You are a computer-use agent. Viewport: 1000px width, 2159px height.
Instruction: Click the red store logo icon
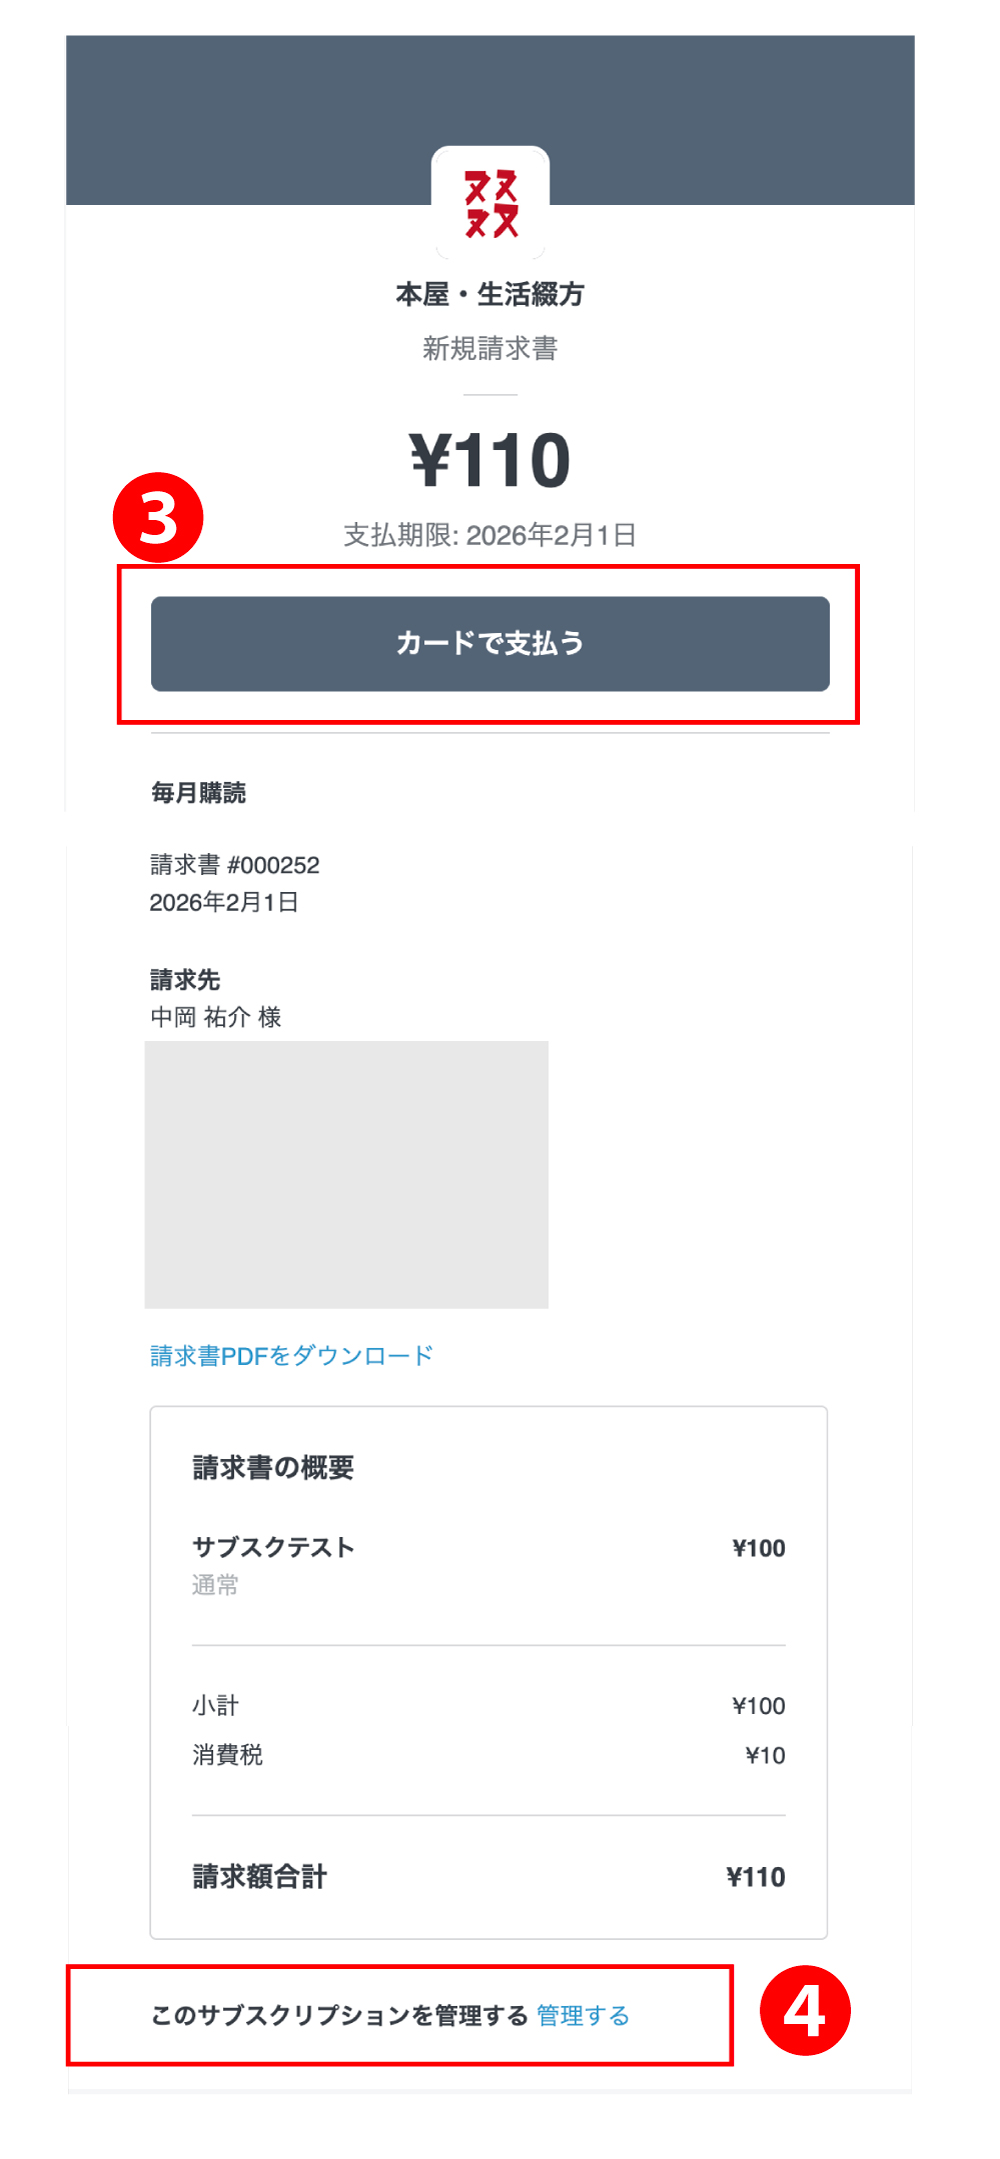(490, 204)
